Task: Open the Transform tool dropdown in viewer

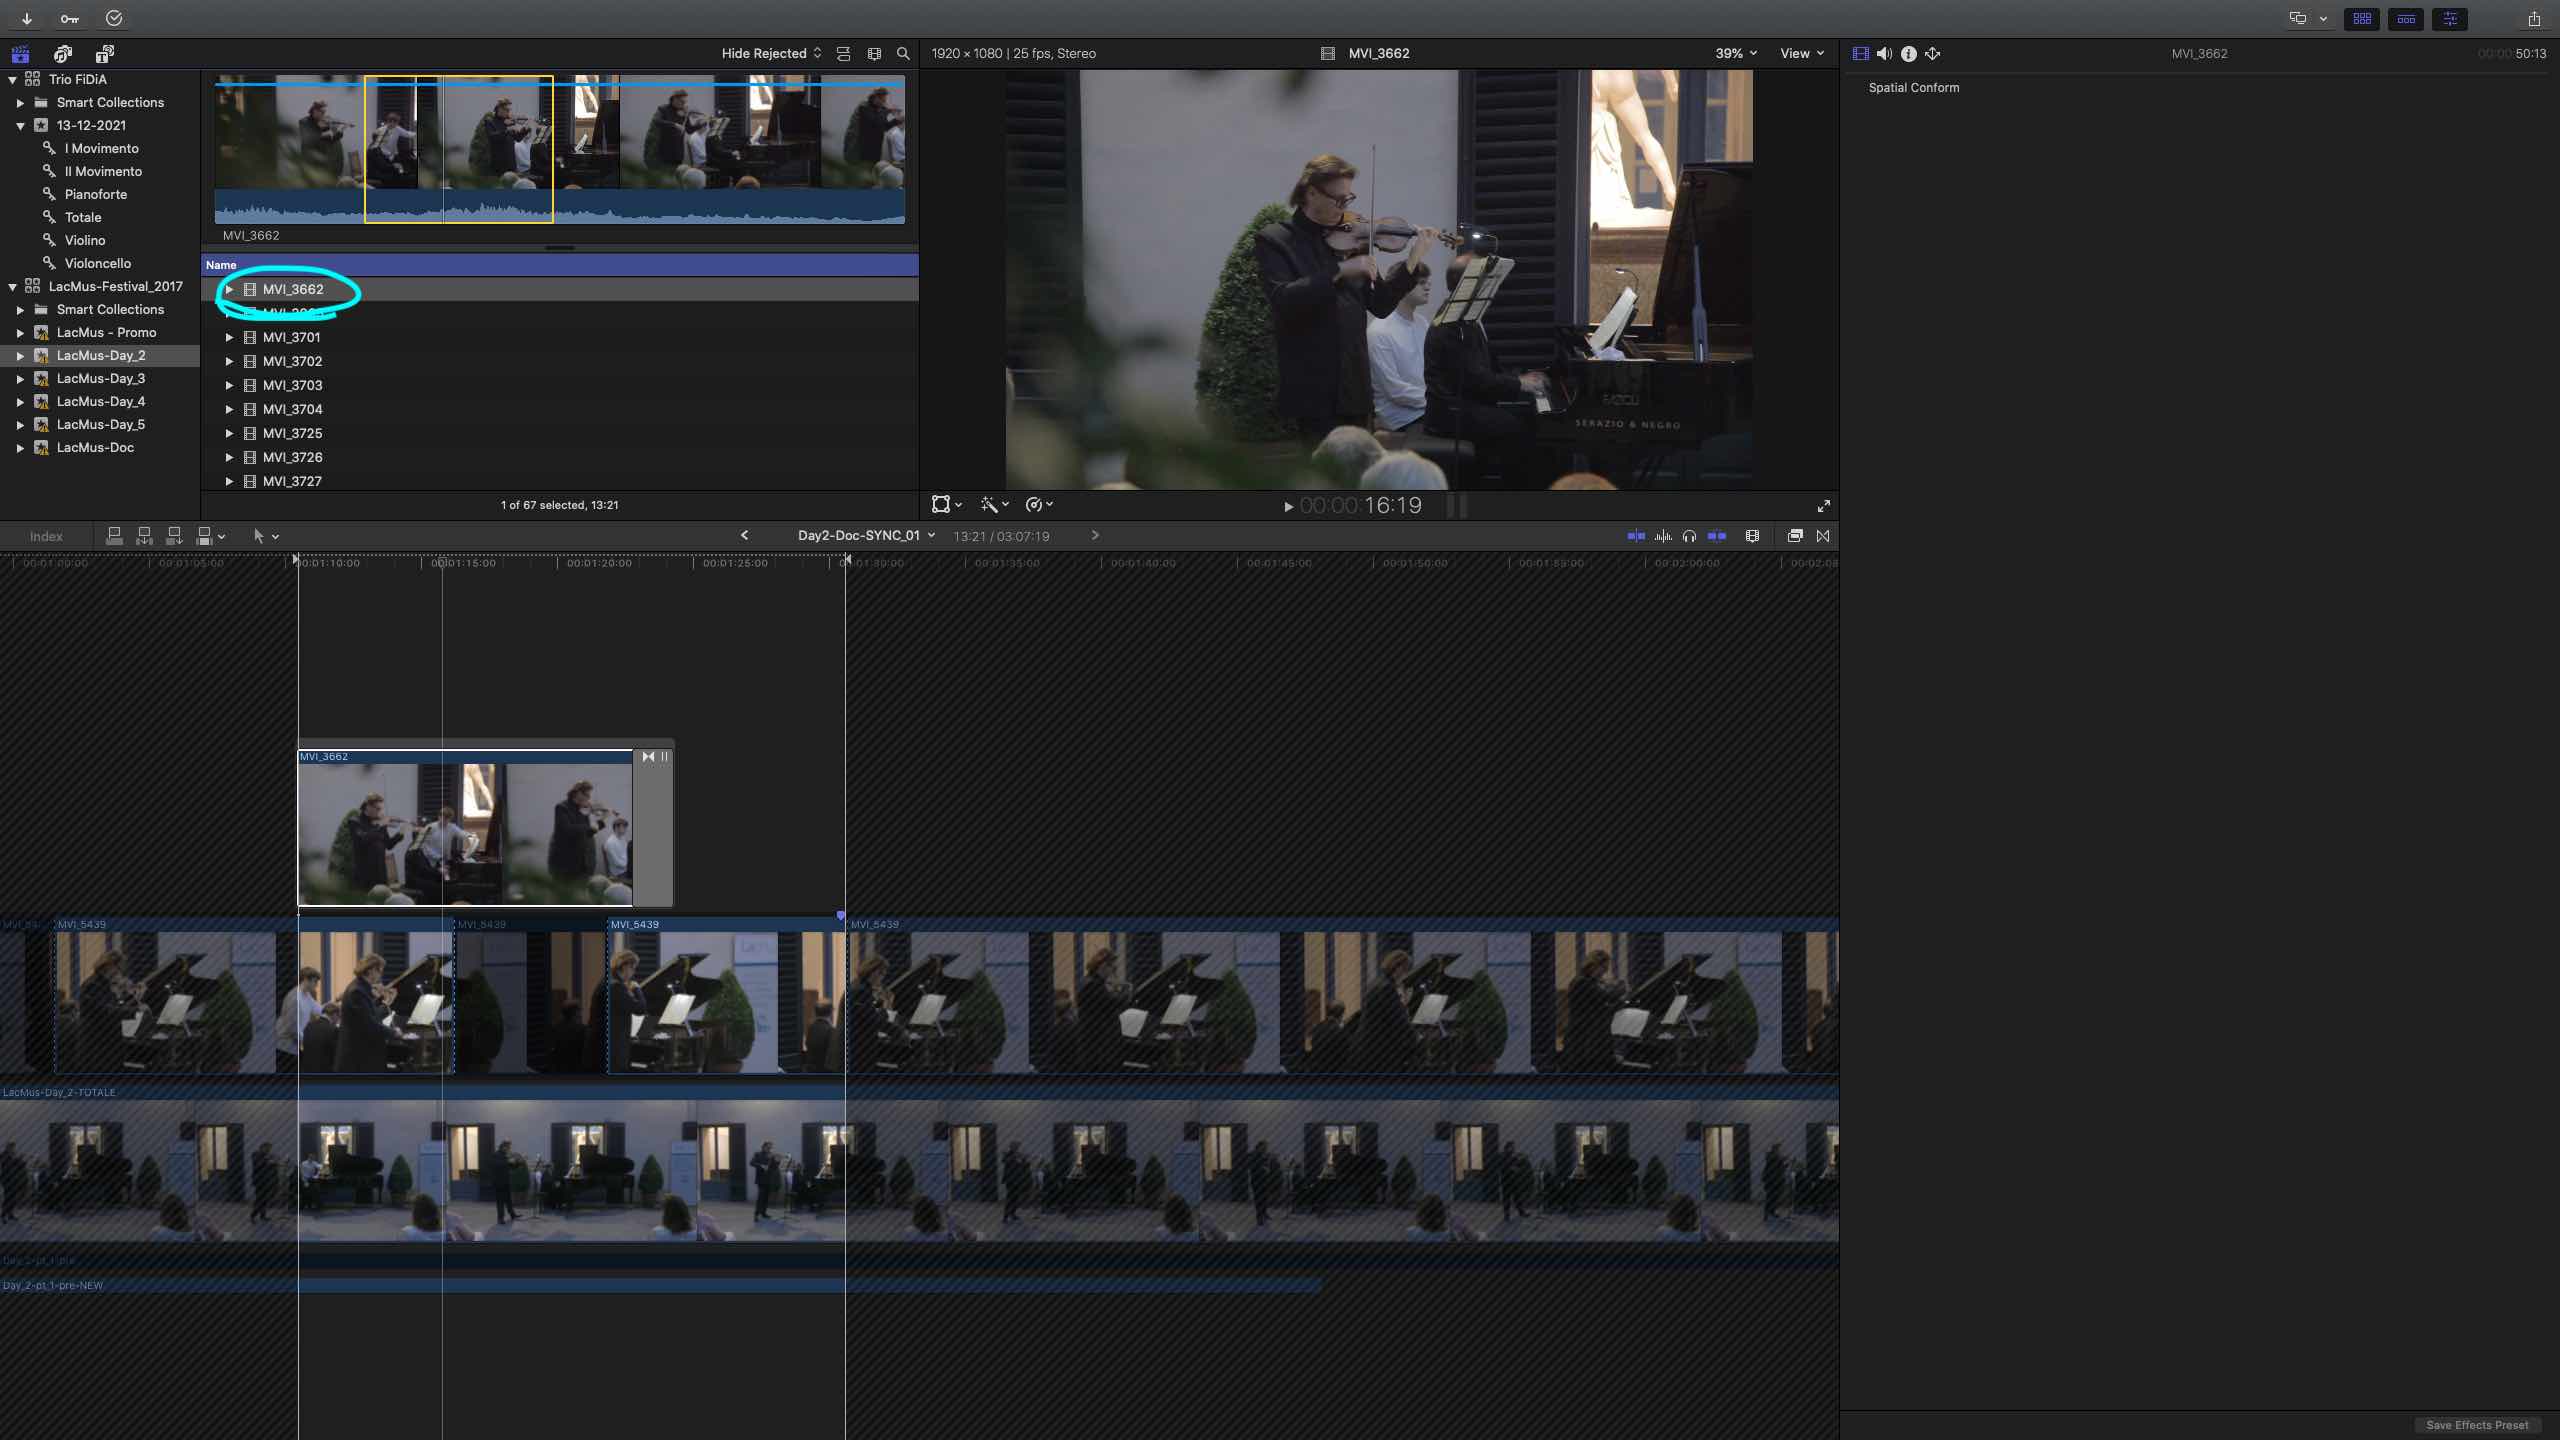Action: [946, 505]
